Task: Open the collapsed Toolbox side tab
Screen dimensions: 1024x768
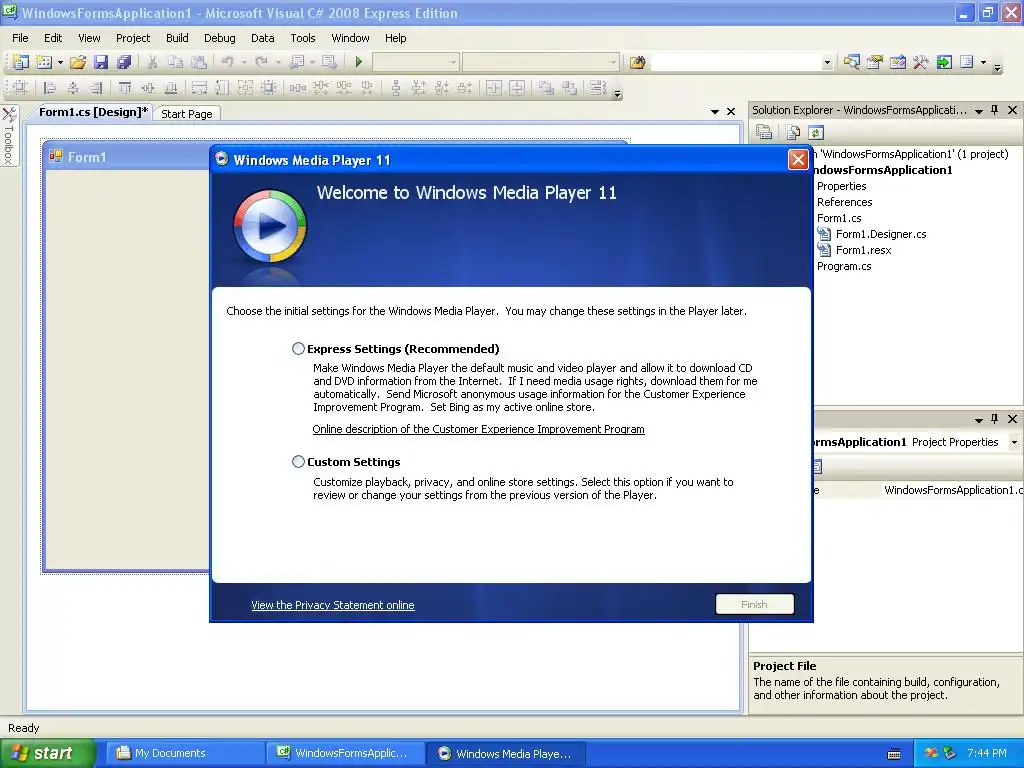Action: 9,135
